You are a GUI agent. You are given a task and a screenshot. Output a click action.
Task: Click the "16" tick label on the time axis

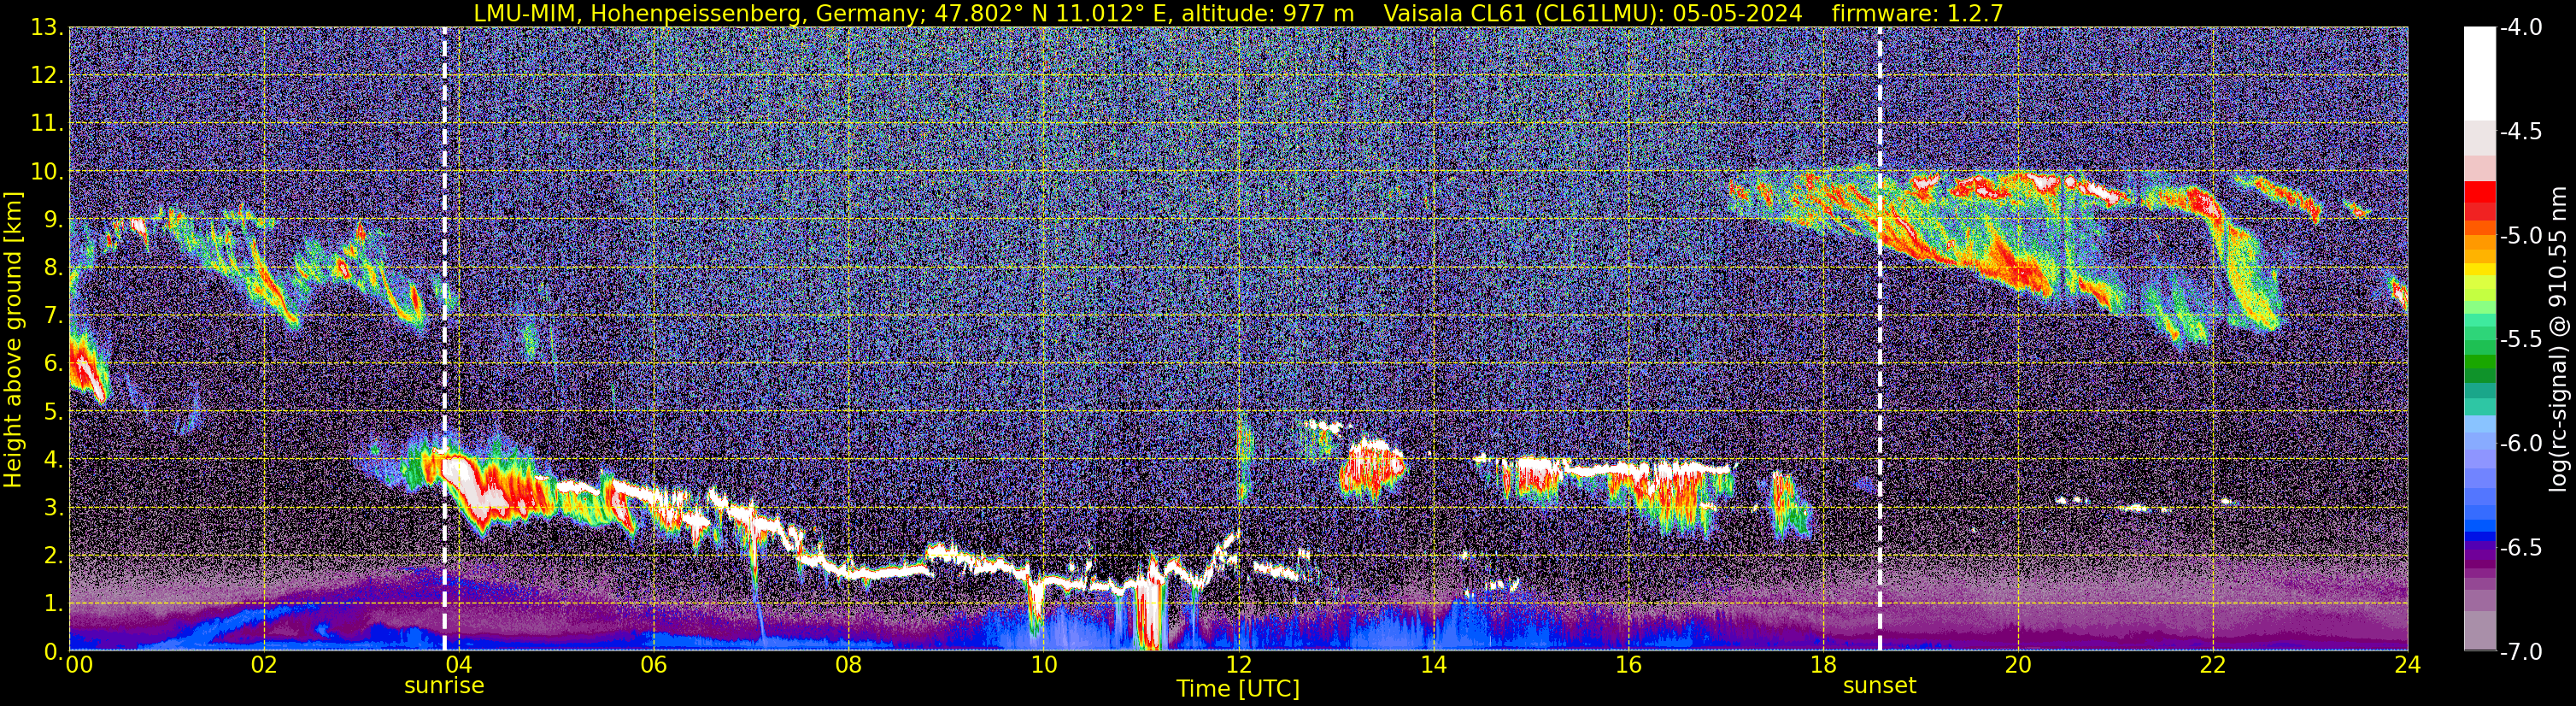click(x=1628, y=665)
